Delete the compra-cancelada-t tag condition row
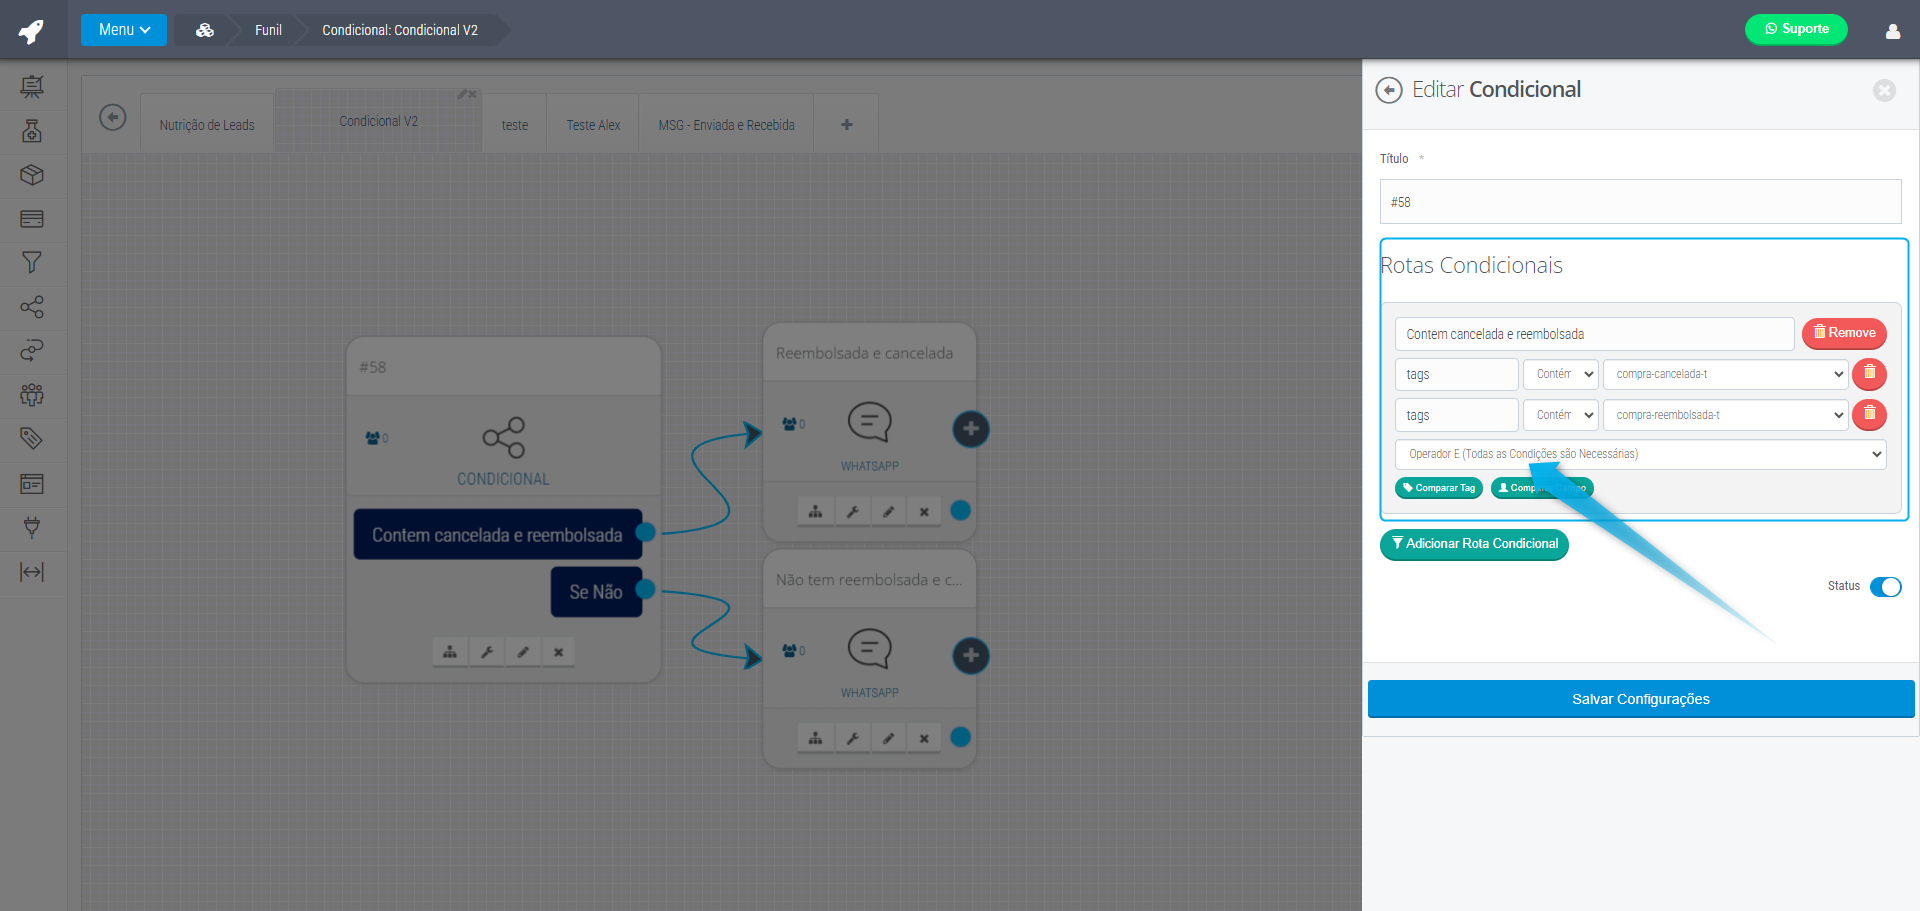The width and height of the screenshot is (1920, 911). coord(1869,374)
